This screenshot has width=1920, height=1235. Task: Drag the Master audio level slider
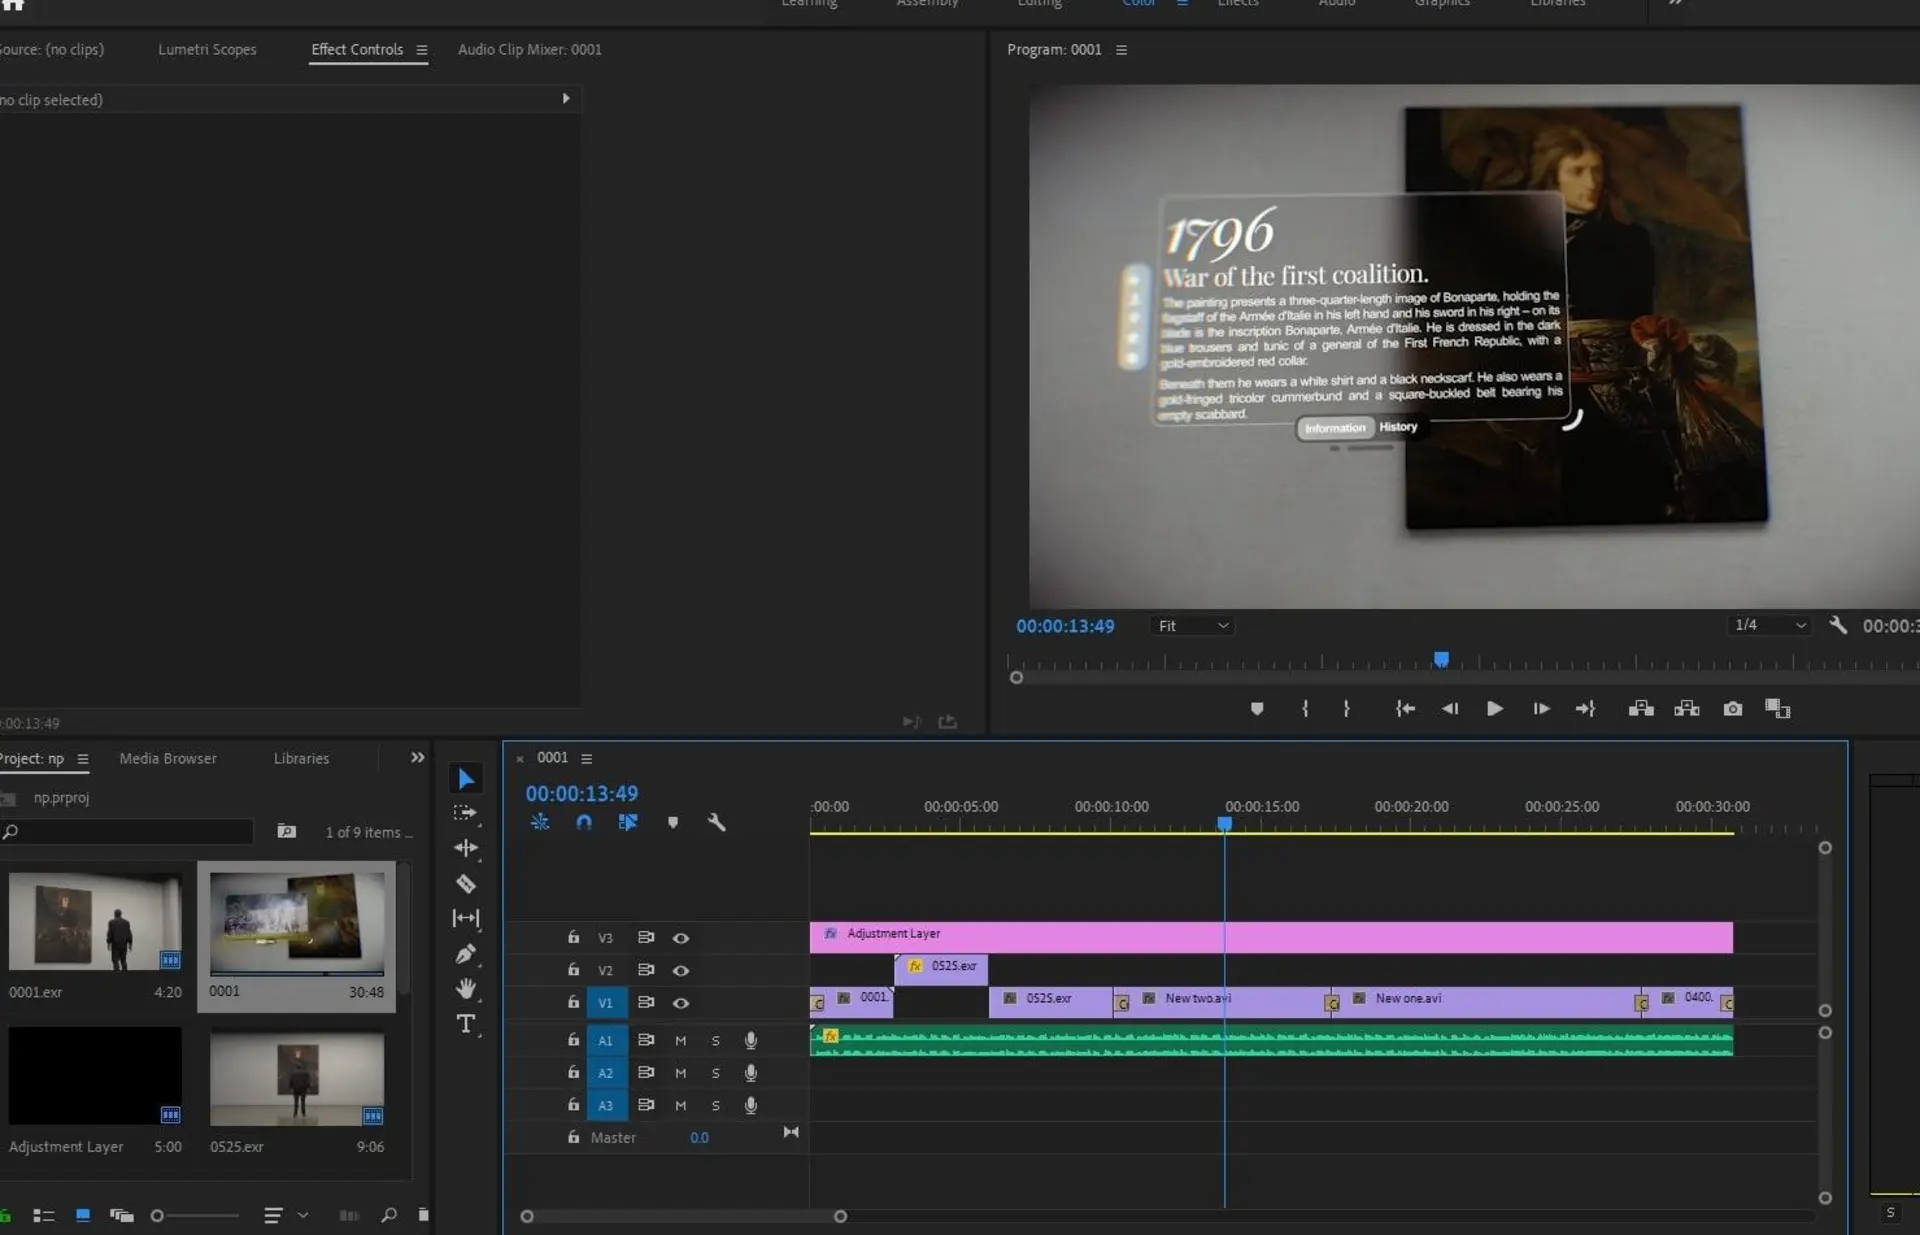point(697,1136)
